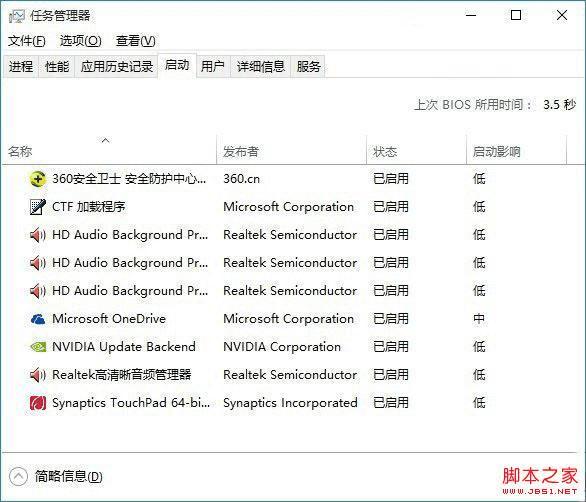Switch to the 服务 tab
586x502 pixels.
[x=308, y=67]
